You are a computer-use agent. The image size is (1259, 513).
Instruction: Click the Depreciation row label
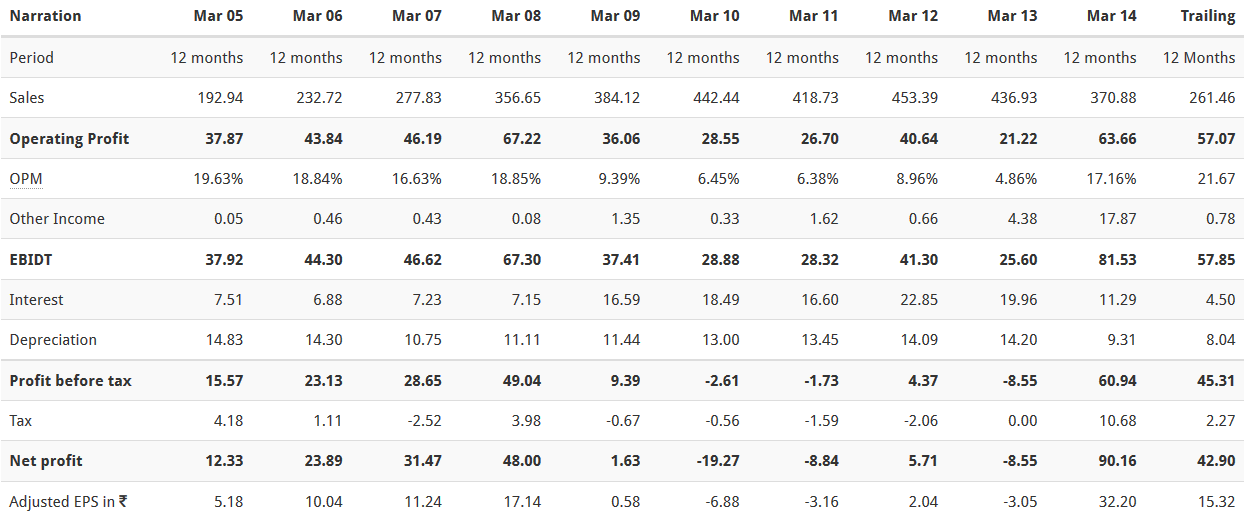[x=53, y=340]
